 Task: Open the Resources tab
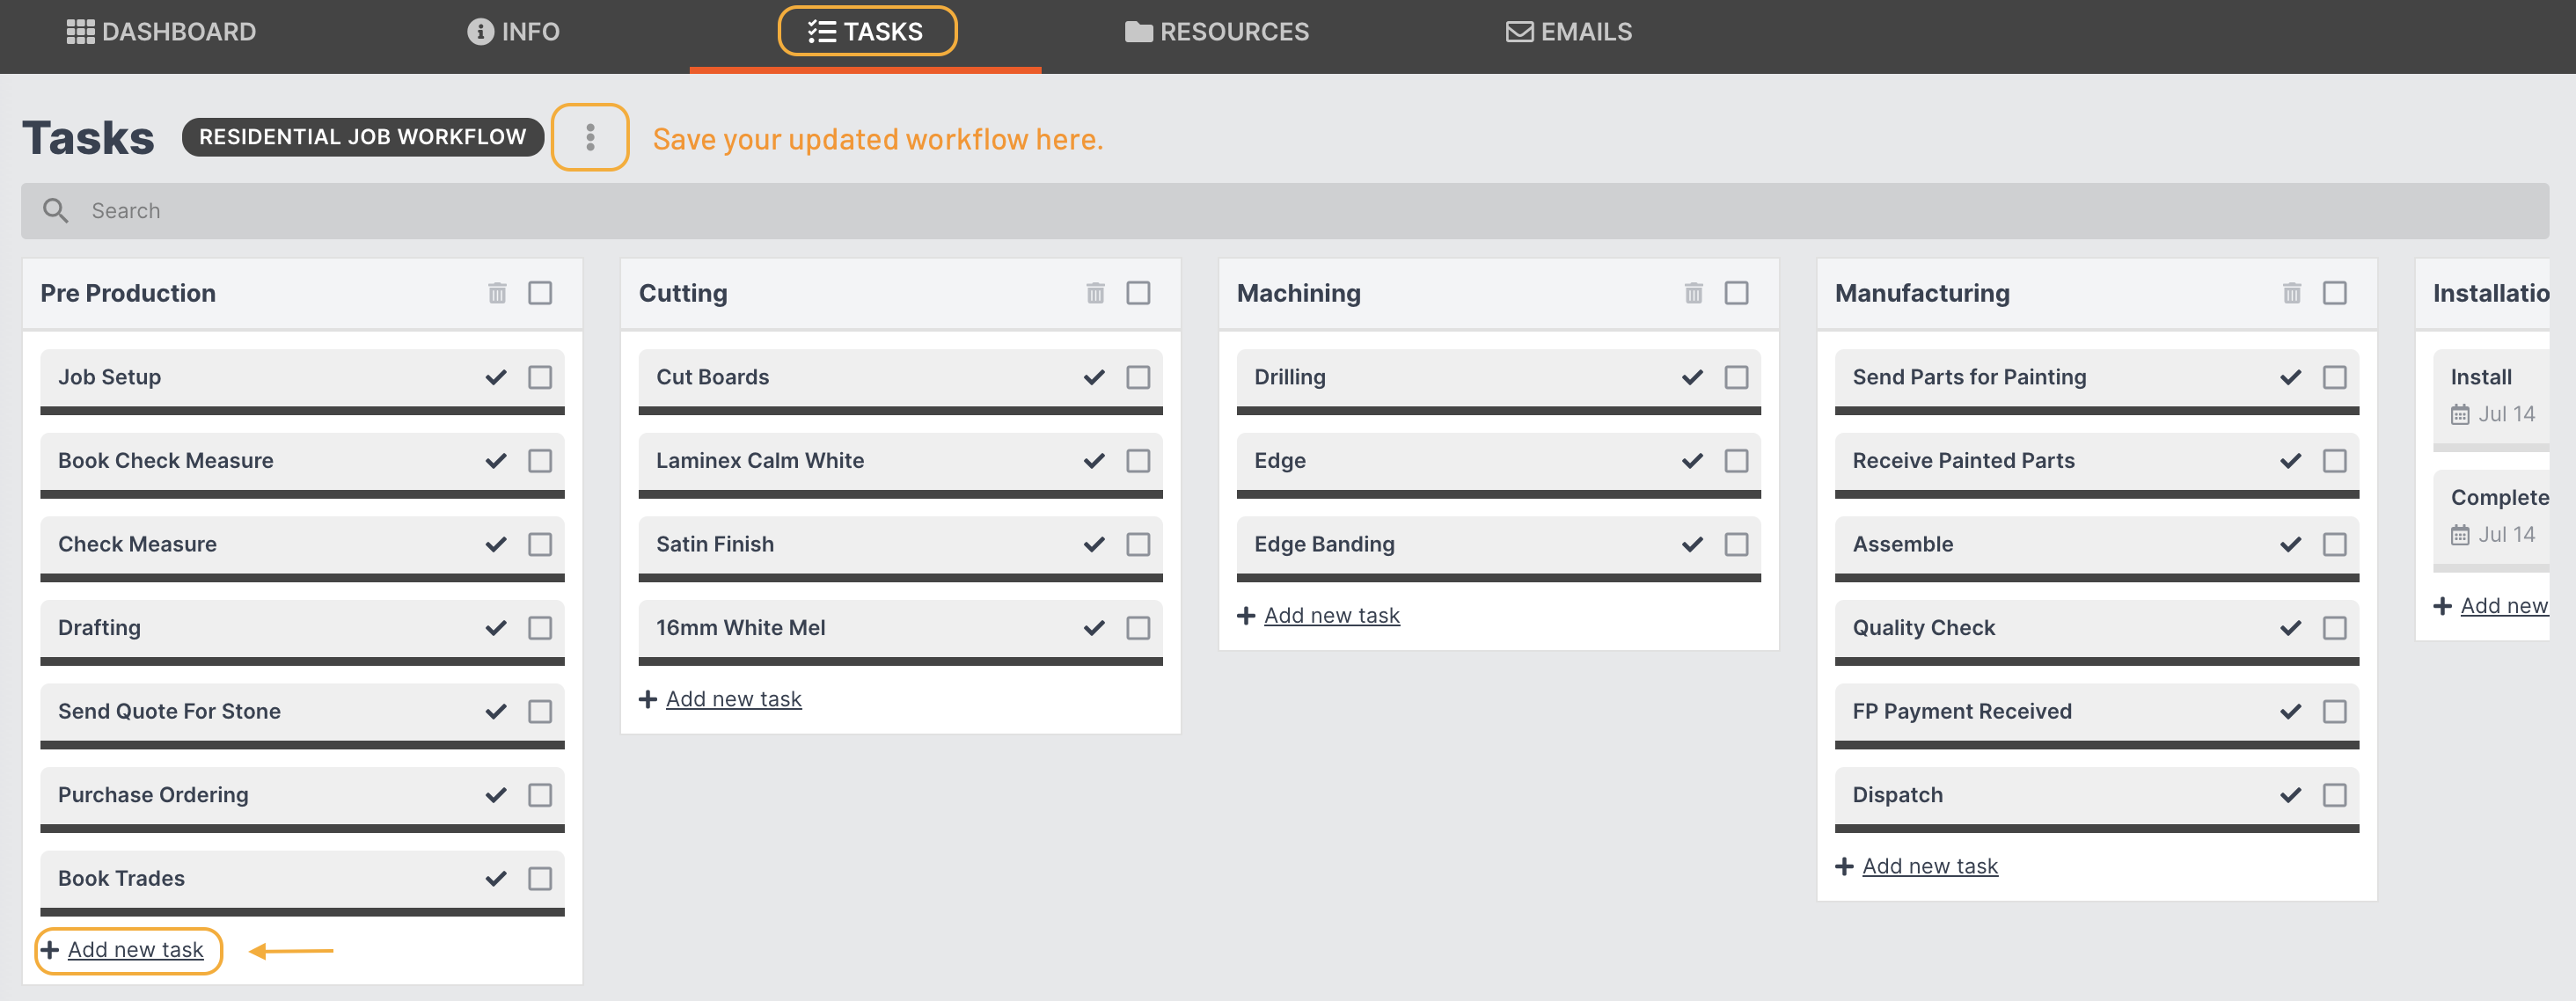tap(1216, 32)
